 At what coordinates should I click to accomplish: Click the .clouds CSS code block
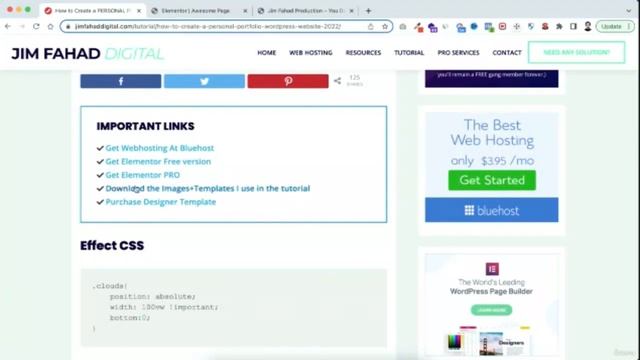[x=233, y=308]
